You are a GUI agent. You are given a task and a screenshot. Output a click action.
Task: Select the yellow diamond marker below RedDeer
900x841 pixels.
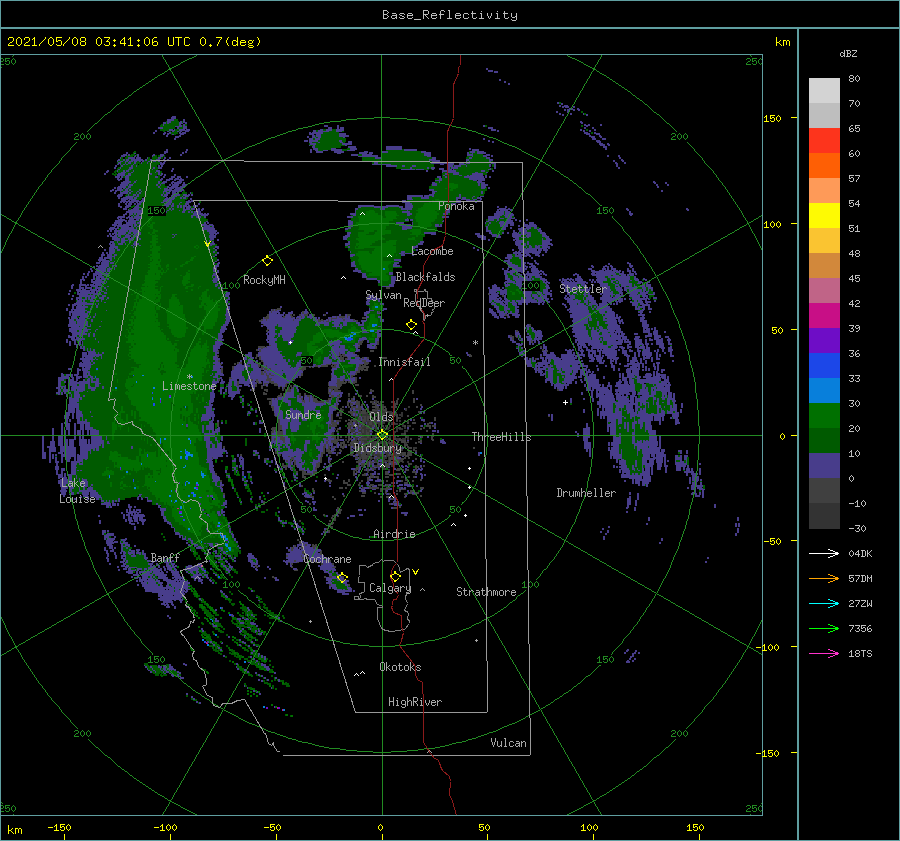pyautogui.click(x=411, y=325)
